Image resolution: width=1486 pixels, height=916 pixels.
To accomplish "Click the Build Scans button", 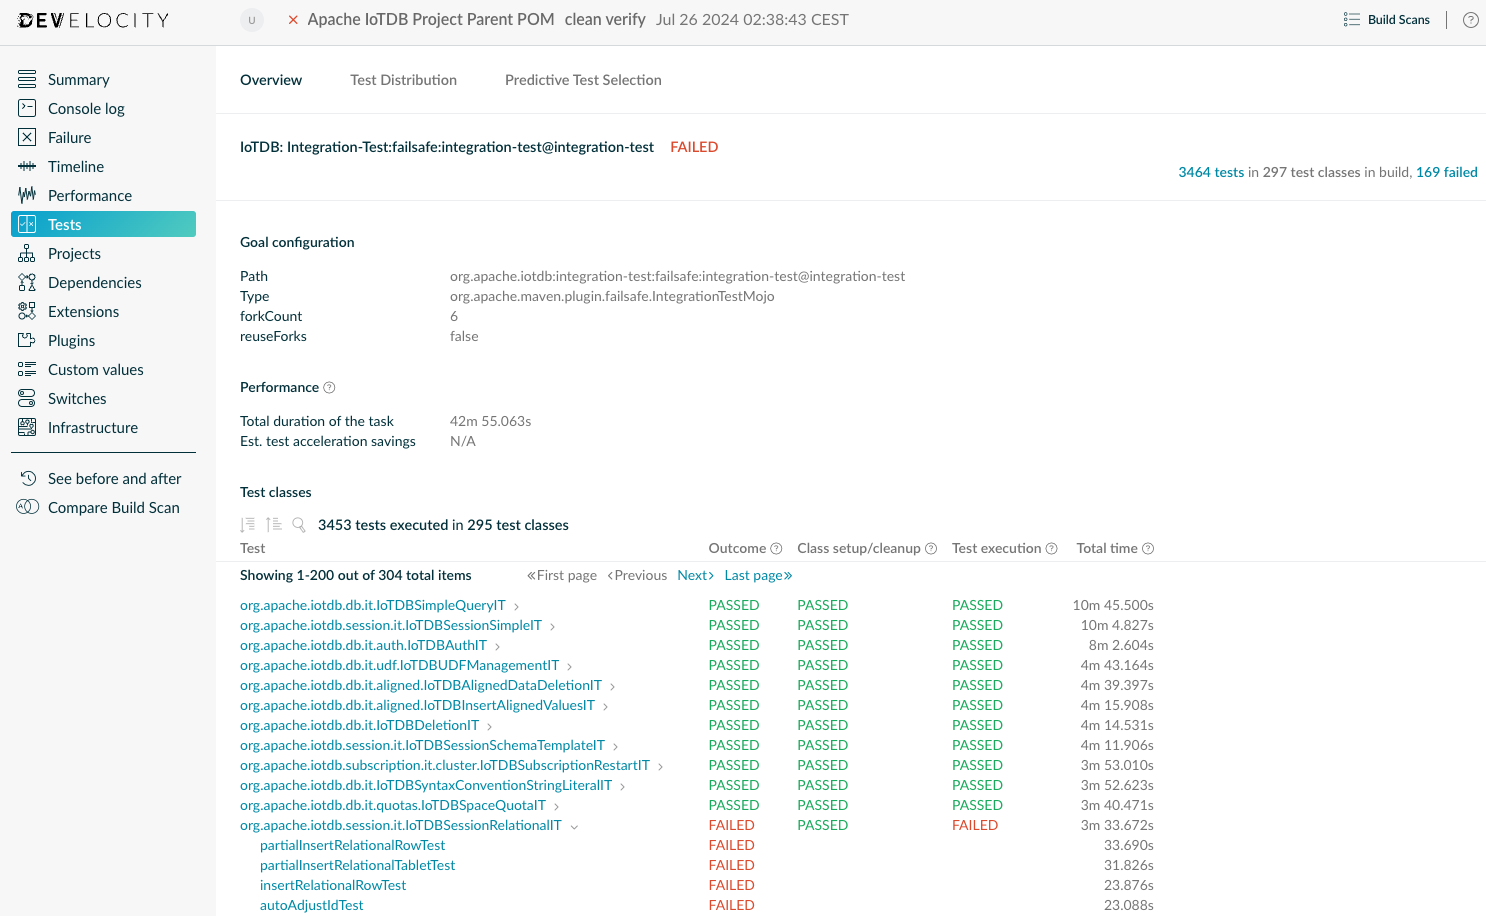I will click(x=1387, y=19).
